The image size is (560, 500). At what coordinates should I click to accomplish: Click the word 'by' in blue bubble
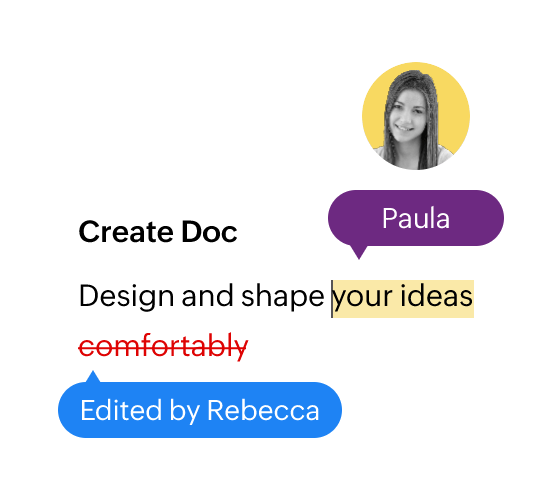click(x=185, y=412)
